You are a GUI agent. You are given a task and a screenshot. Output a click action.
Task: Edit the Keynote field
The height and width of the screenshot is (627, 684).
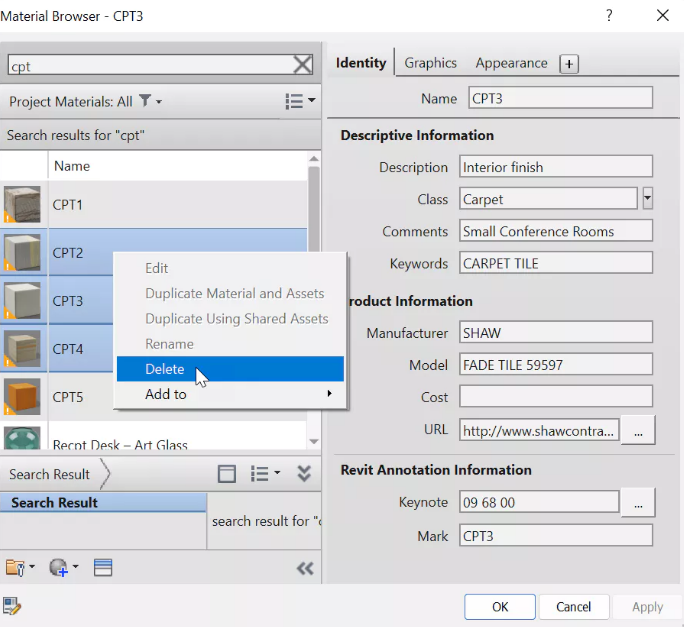539,502
